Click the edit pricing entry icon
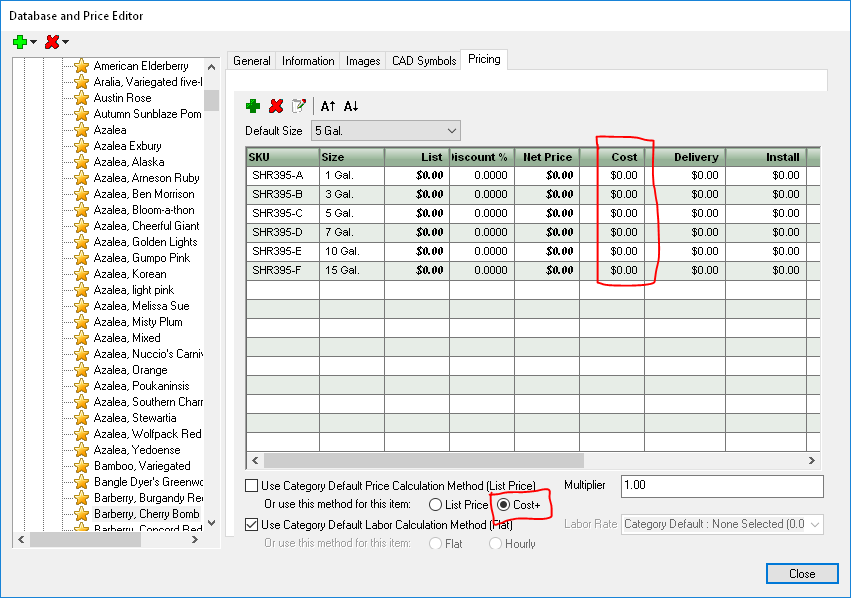Viewport: 851px width, 598px height. (298, 106)
